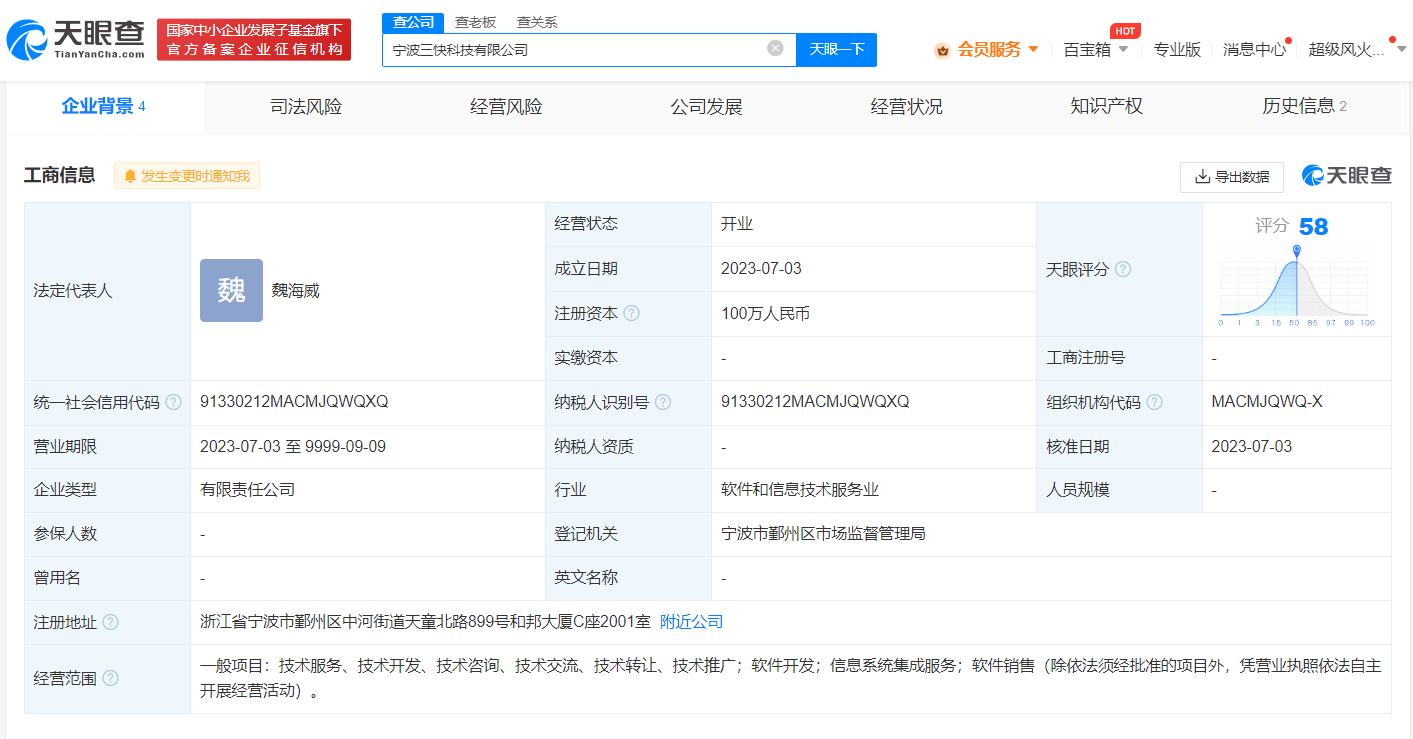Click the TianYanCha logo in the header
This screenshot has height=739, width=1413.
[x=75, y=39]
